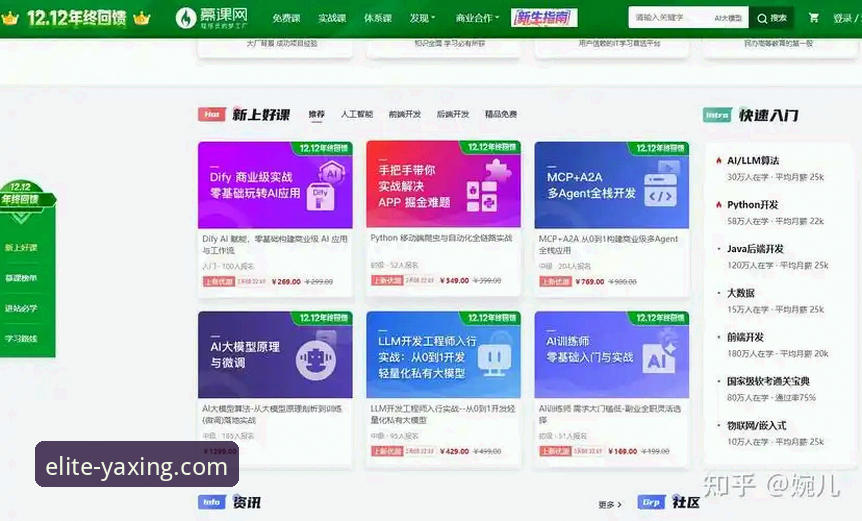
Task: Click the 12.12年终回馈 header banner
Action: point(76,18)
